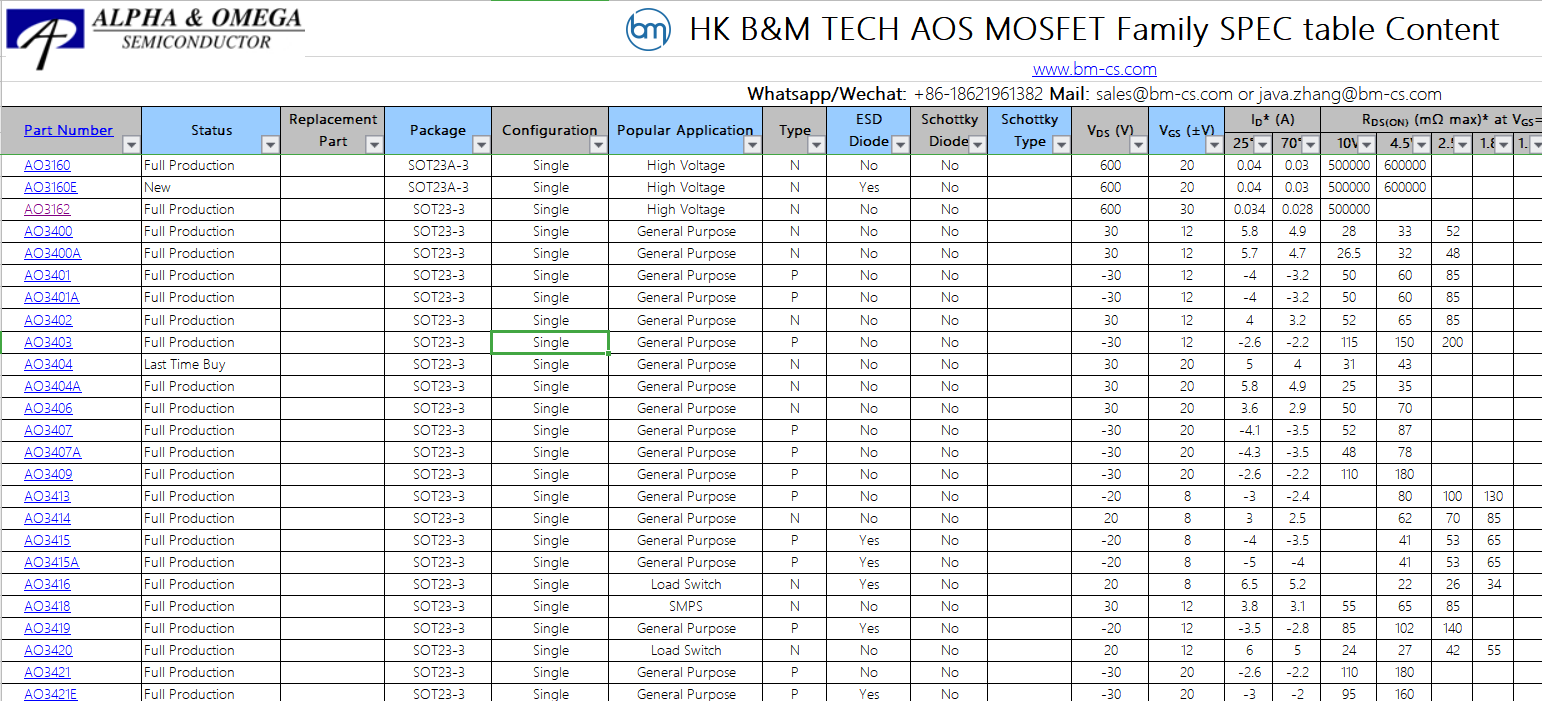1542x701 pixels.
Task: Select 'High Voltage' cell in AO3162 row
Action: point(685,209)
